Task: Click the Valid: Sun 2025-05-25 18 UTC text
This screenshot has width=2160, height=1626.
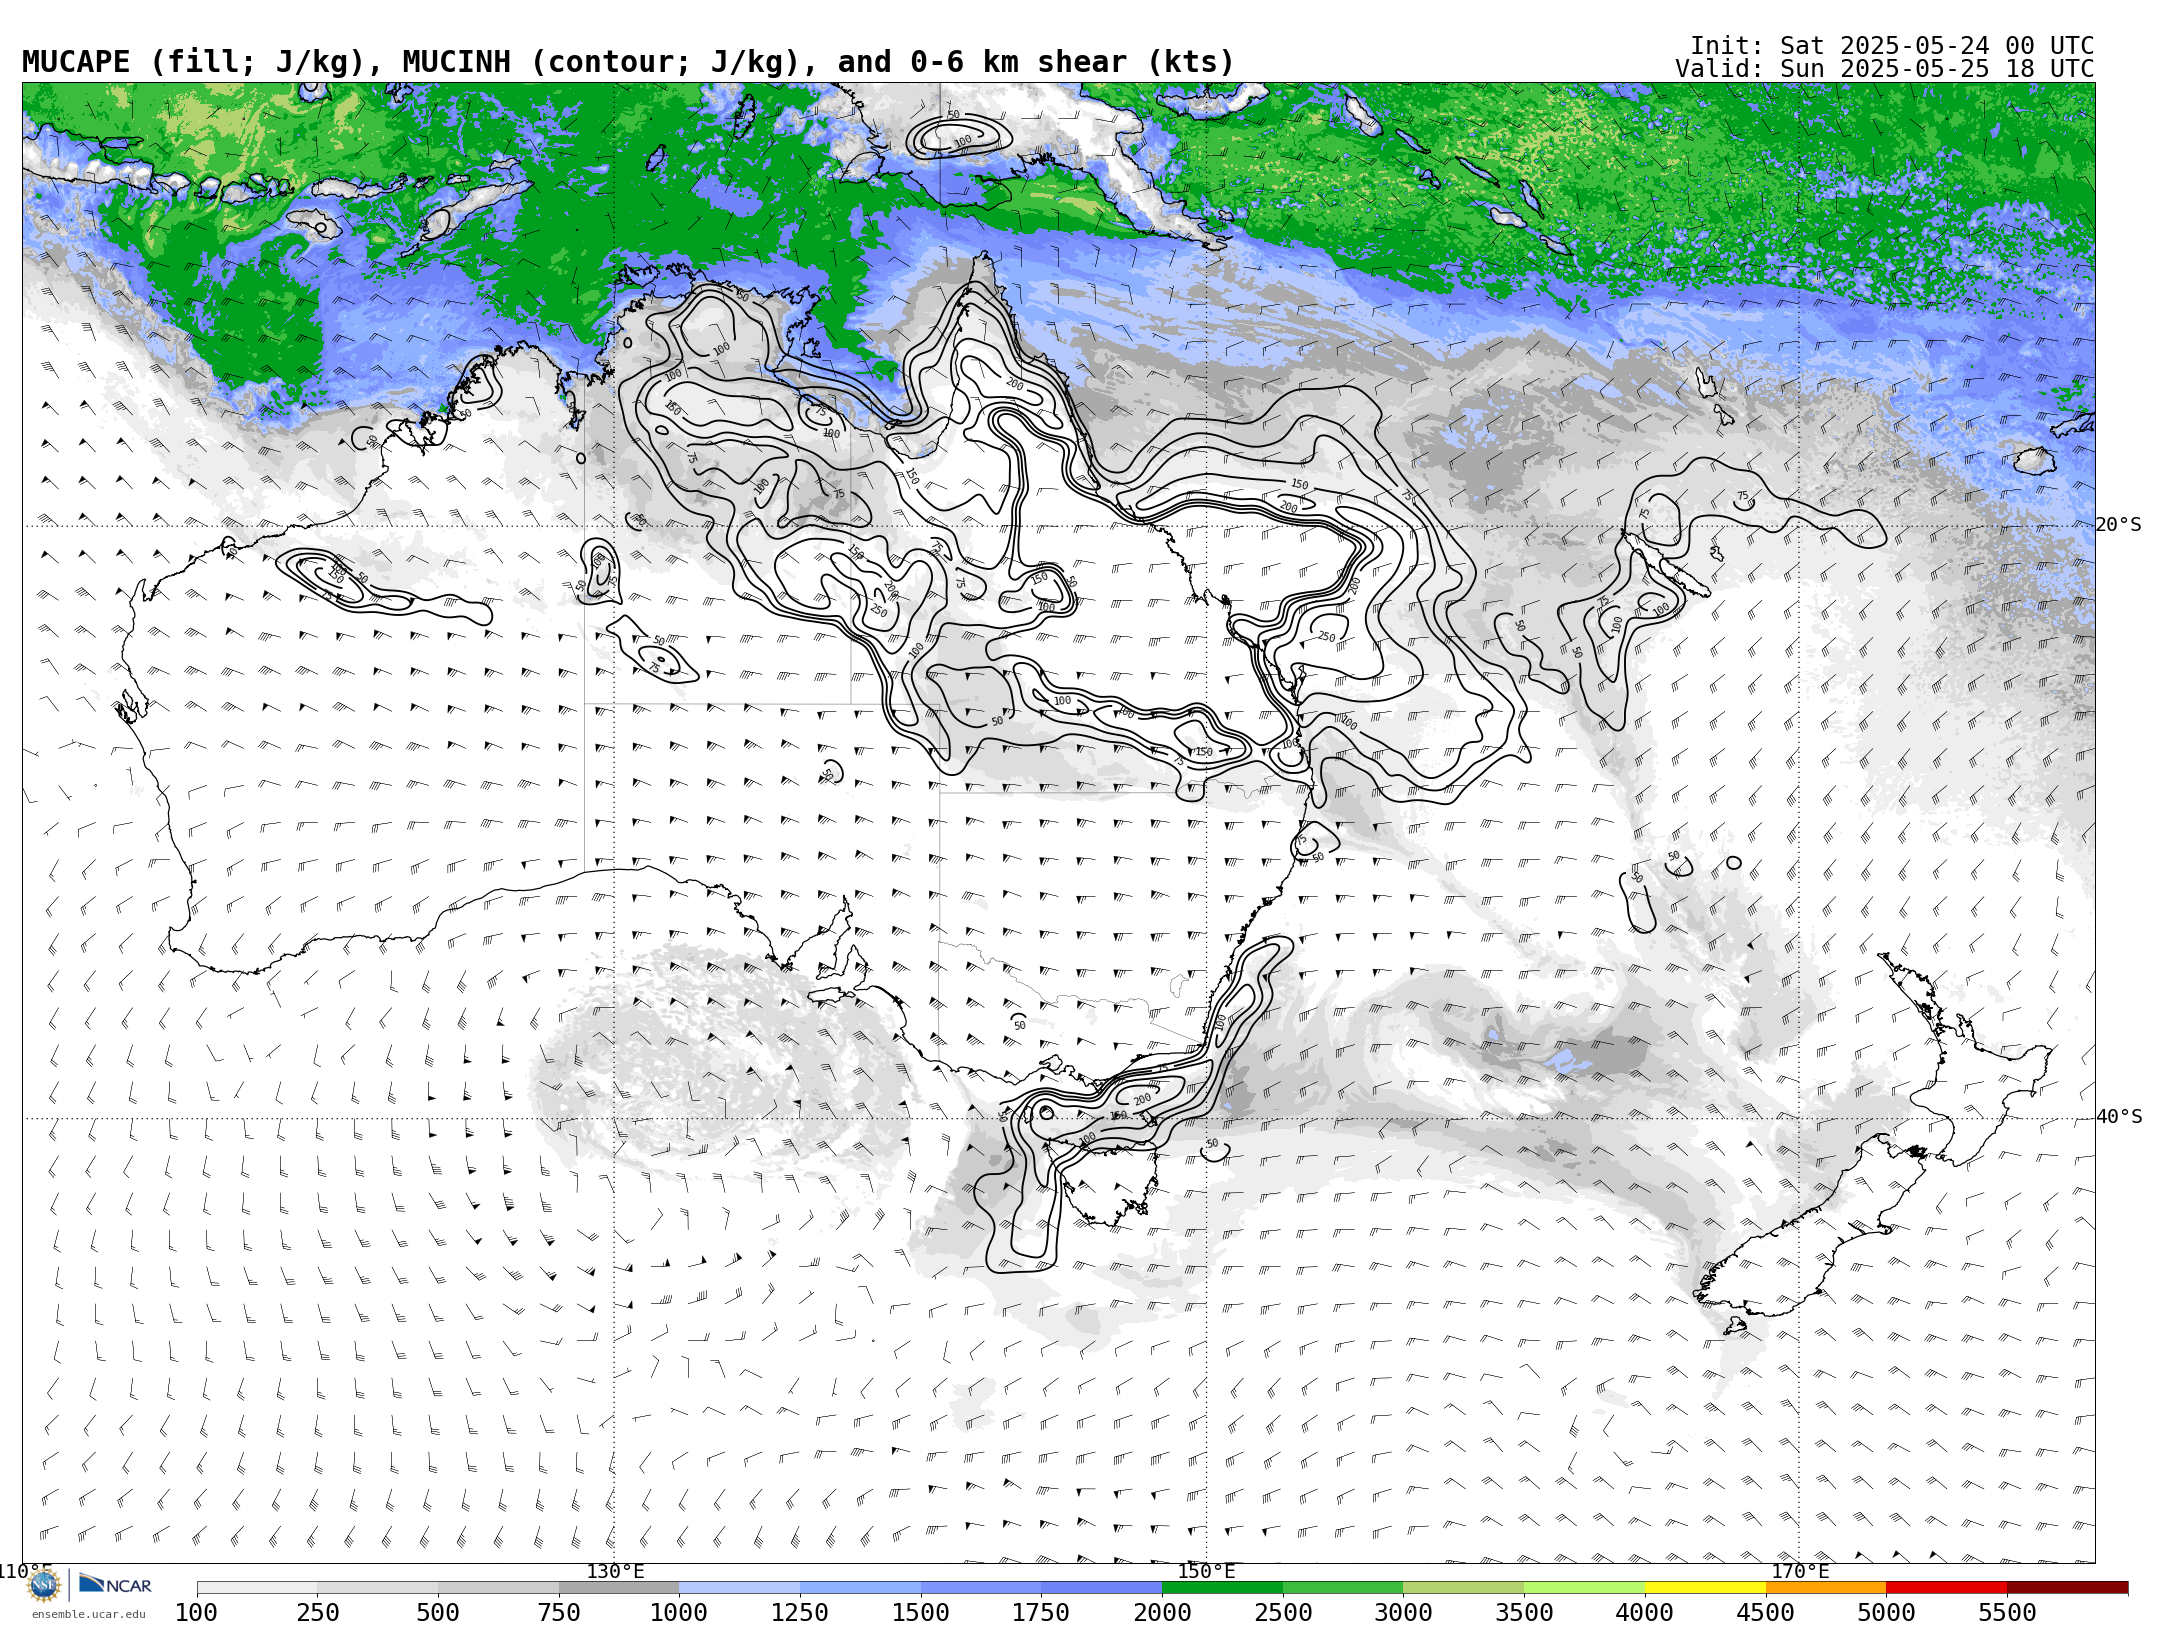Action: click(1885, 69)
